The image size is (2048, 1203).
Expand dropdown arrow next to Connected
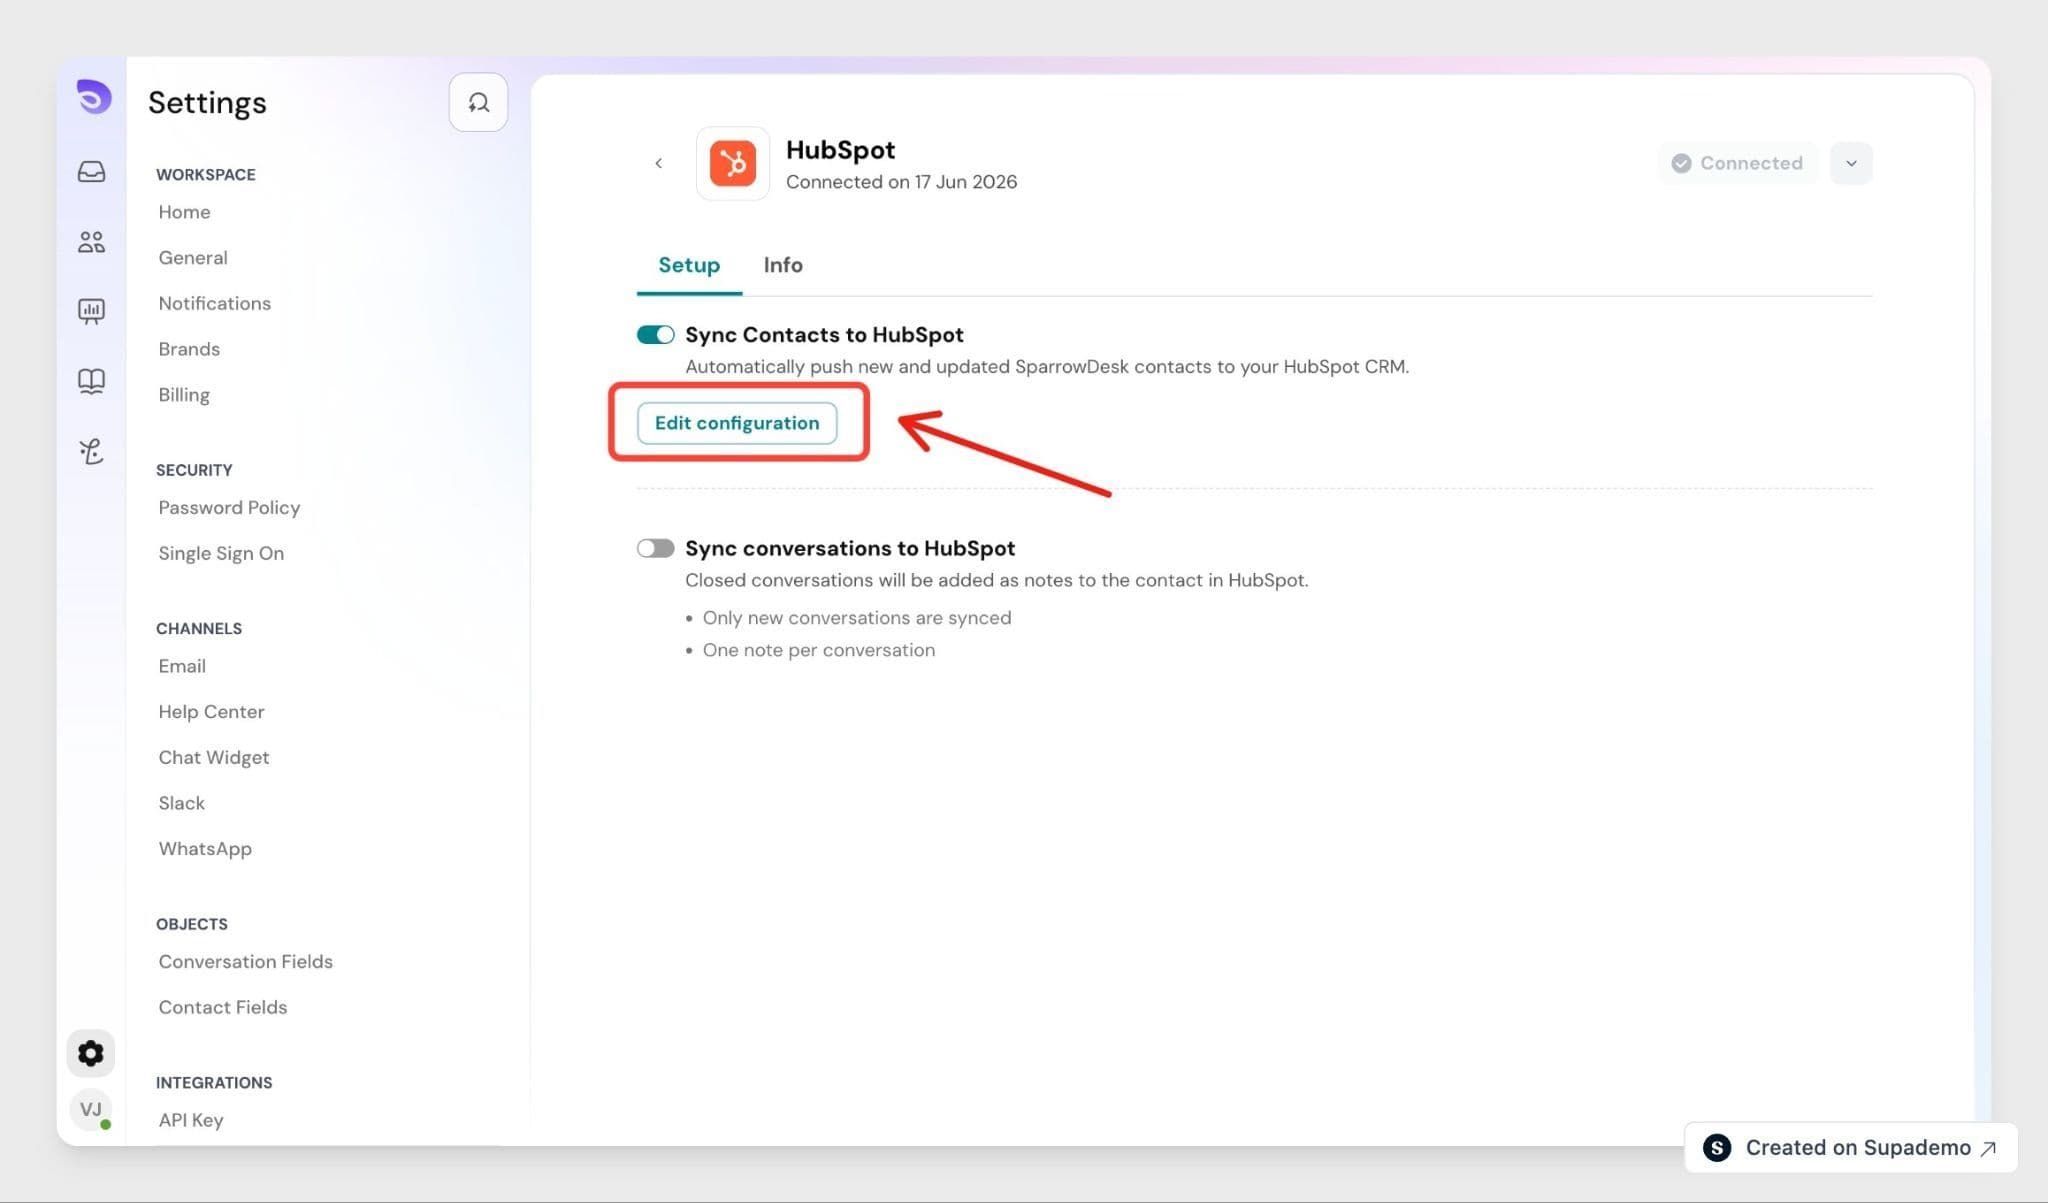tap(1851, 163)
